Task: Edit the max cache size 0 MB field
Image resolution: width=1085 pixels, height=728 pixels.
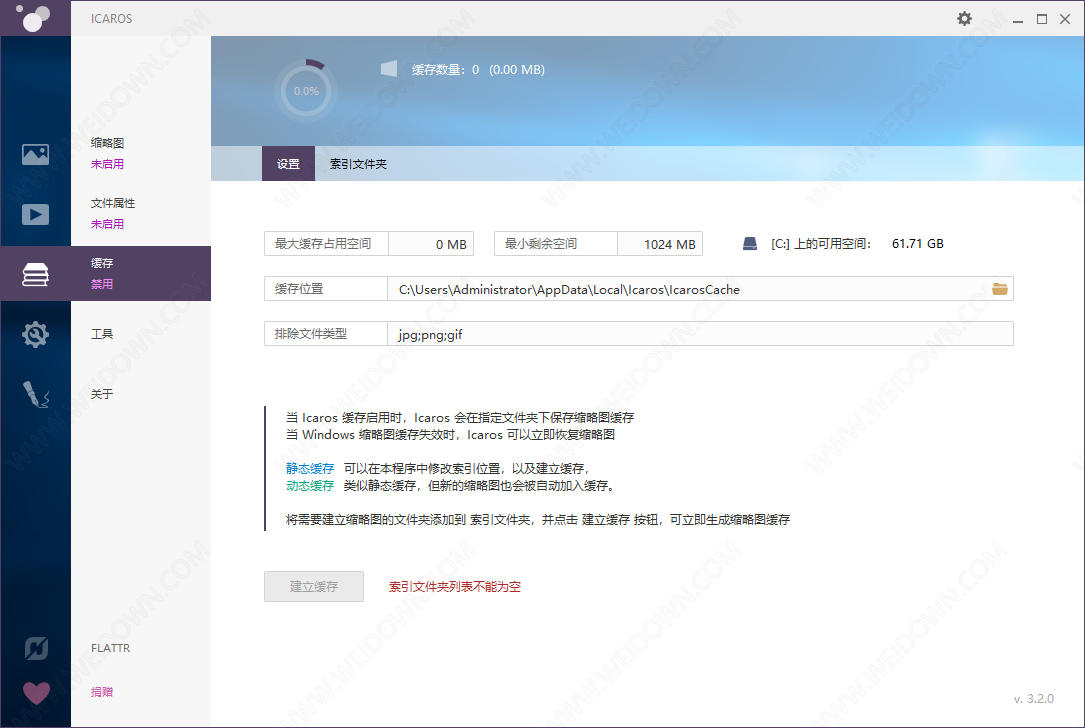Action: 430,244
